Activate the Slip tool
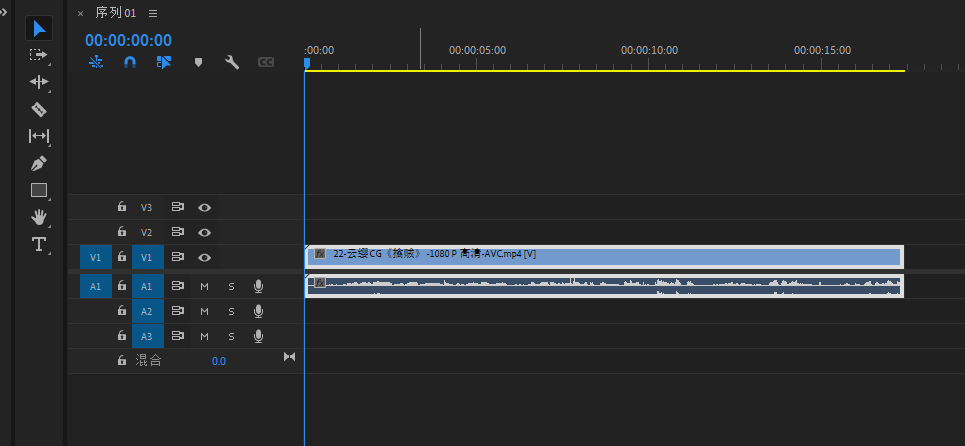The height and width of the screenshot is (446, 965). (x=39, y=136)
